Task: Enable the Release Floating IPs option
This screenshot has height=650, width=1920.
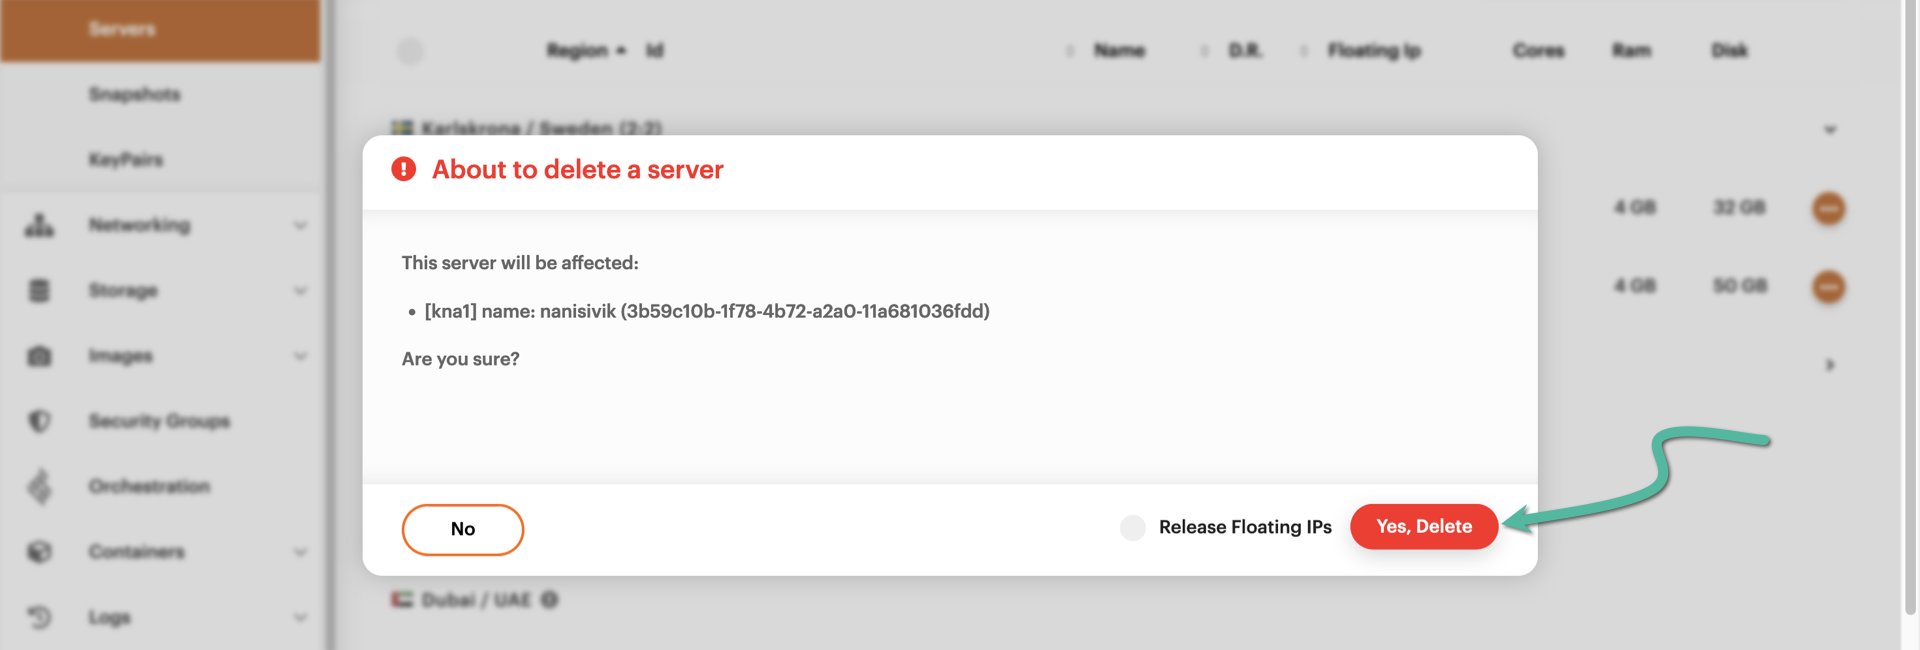Action: tap(1132, 528)
